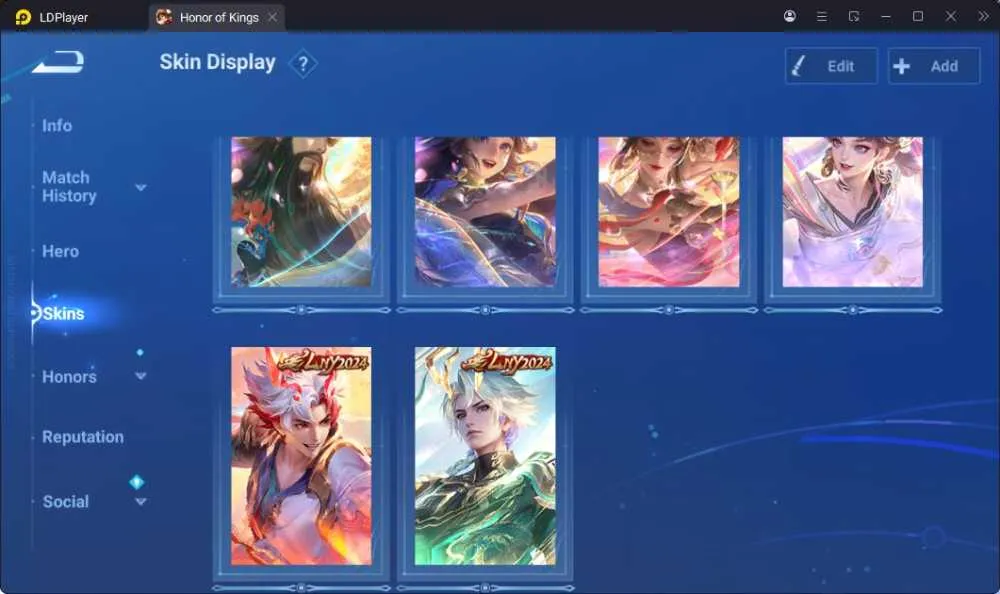
Task: Expand the Honors submenu arrow
Action: (141, 376)
